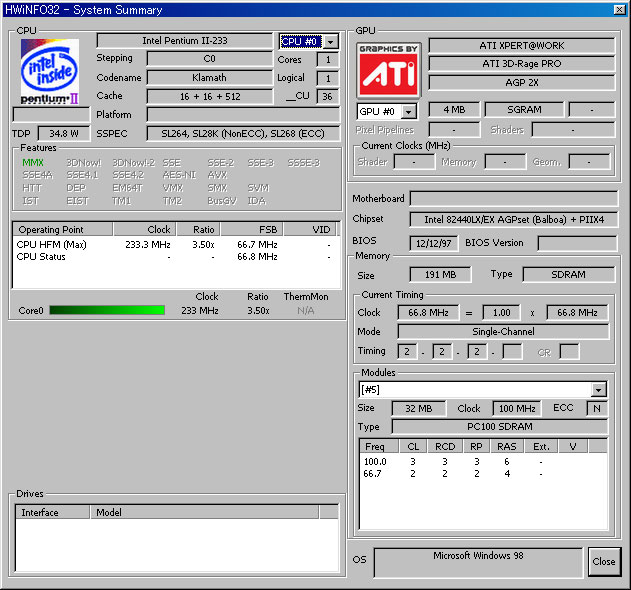The height and width of the screenshot is (590, 631).
Task: Click the memory Size field 191 MB
Action: tap(440, 274)
